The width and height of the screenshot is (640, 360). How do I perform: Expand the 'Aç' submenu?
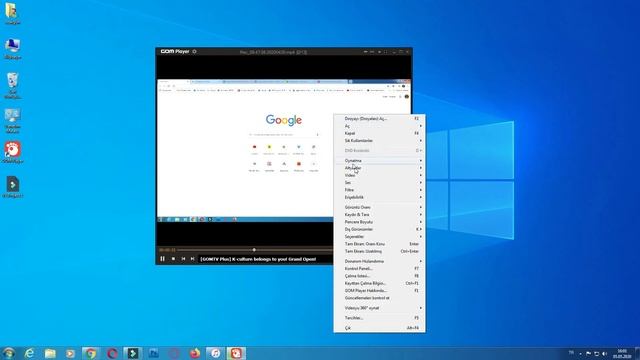click(x=380, y=126)
